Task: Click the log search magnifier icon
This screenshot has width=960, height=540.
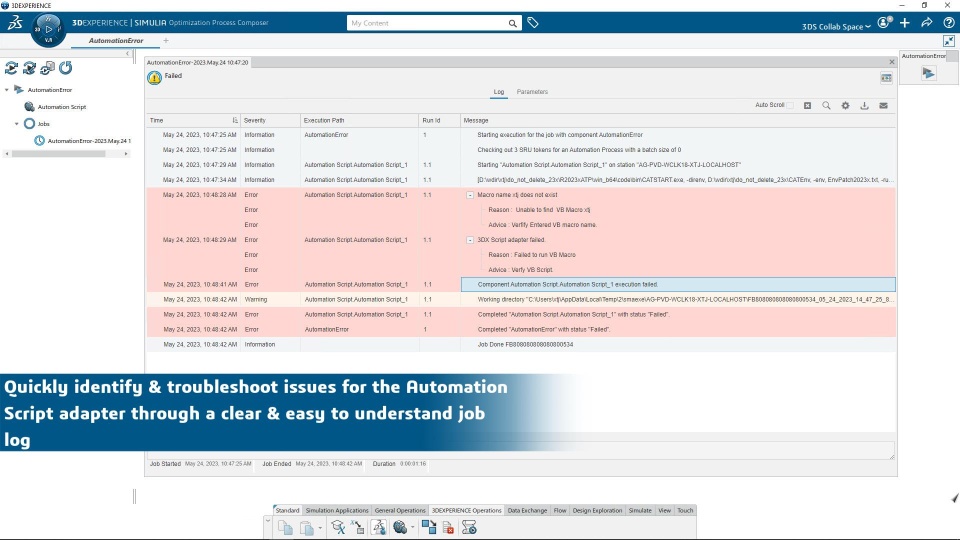Action: click(x=826, y=105)
